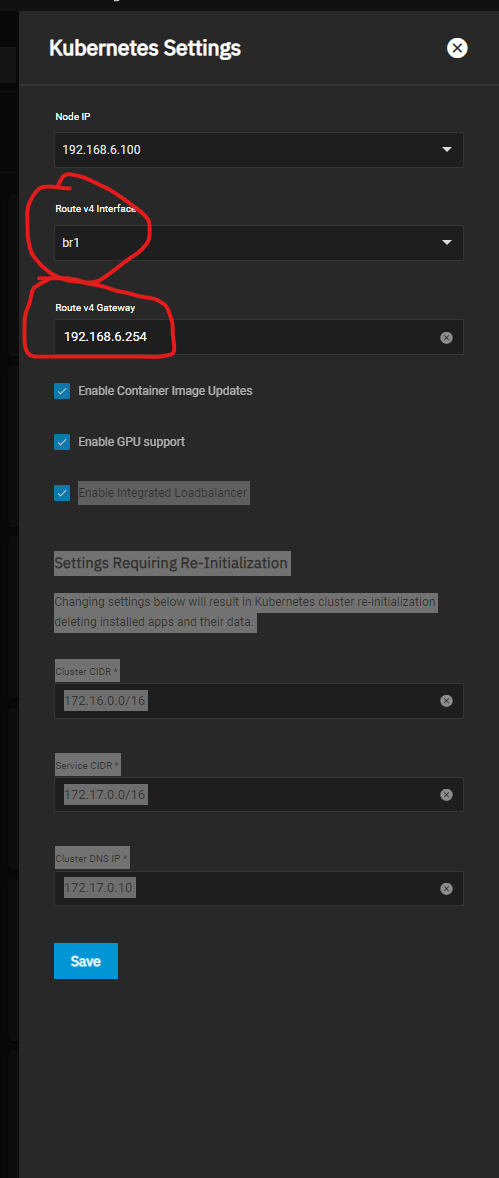Clear the Cluster DNS IP value

(446, 889)
